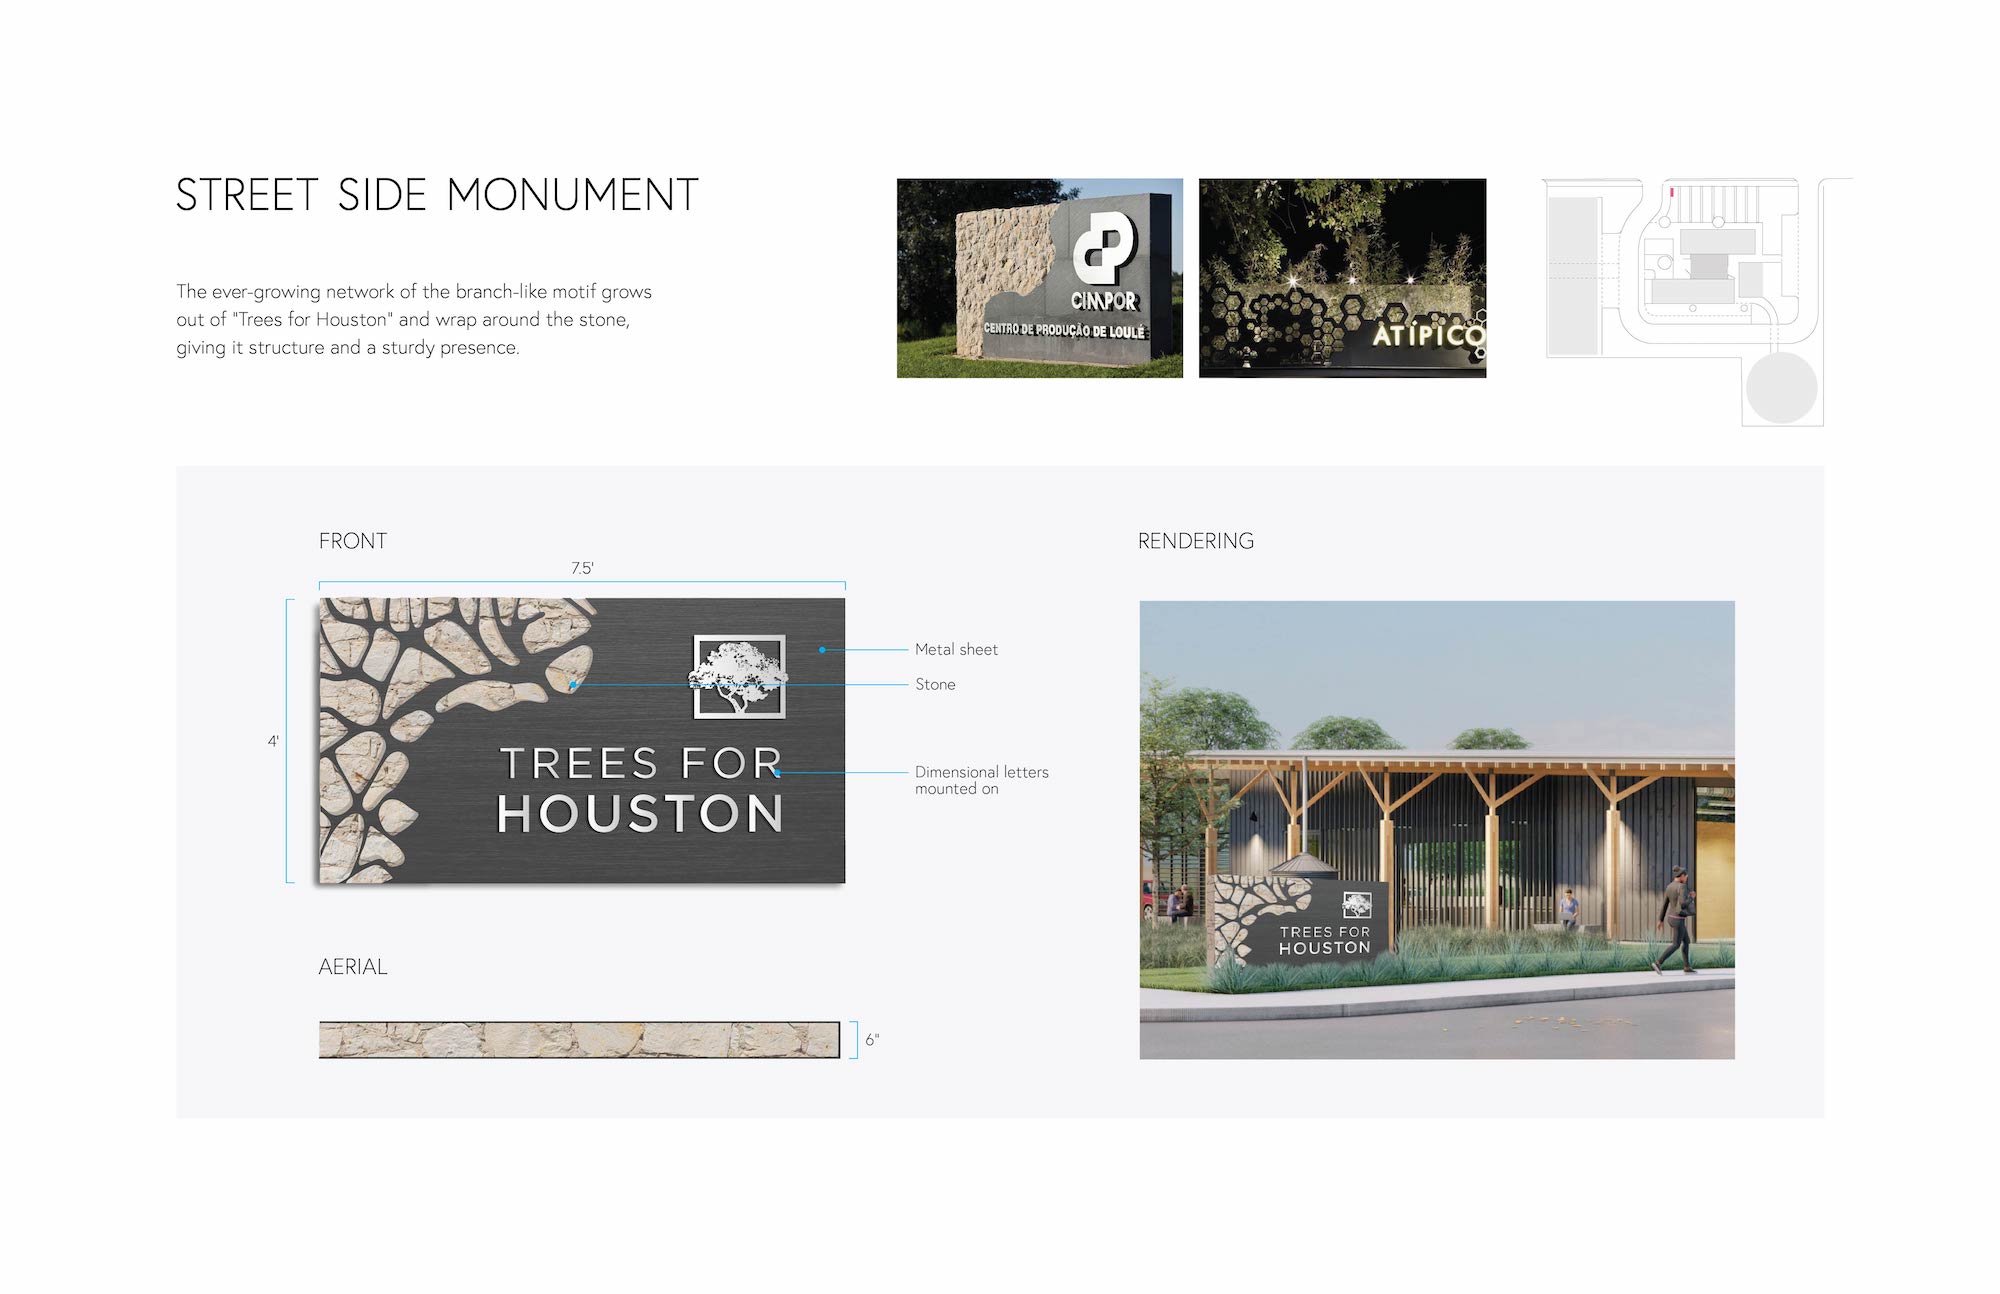Click the Stone callout label
This screenshot has height=1294, width=2000.
(x=935, y=684)
